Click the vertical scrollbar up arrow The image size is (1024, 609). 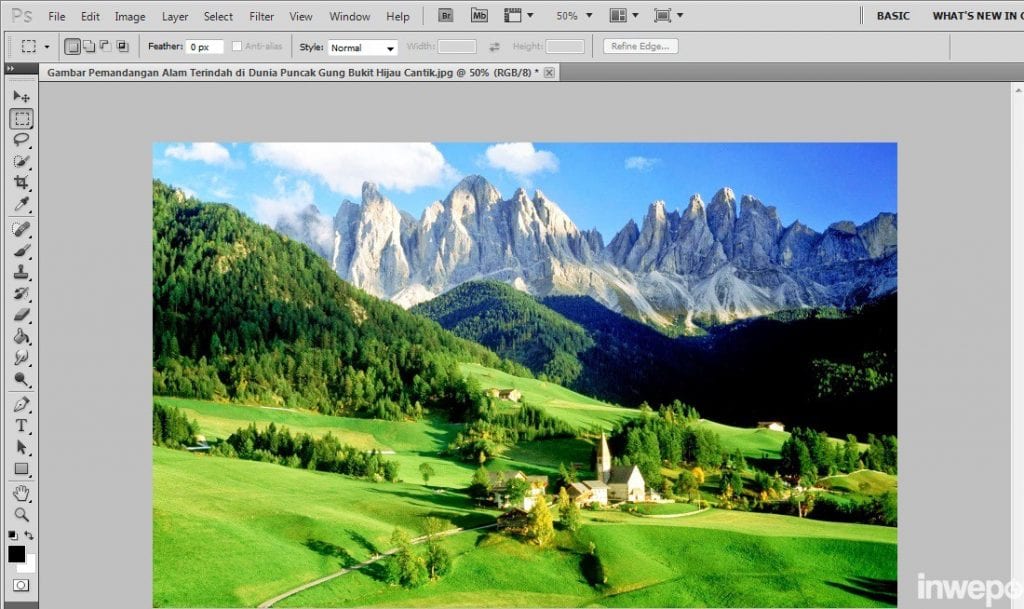1018,91
